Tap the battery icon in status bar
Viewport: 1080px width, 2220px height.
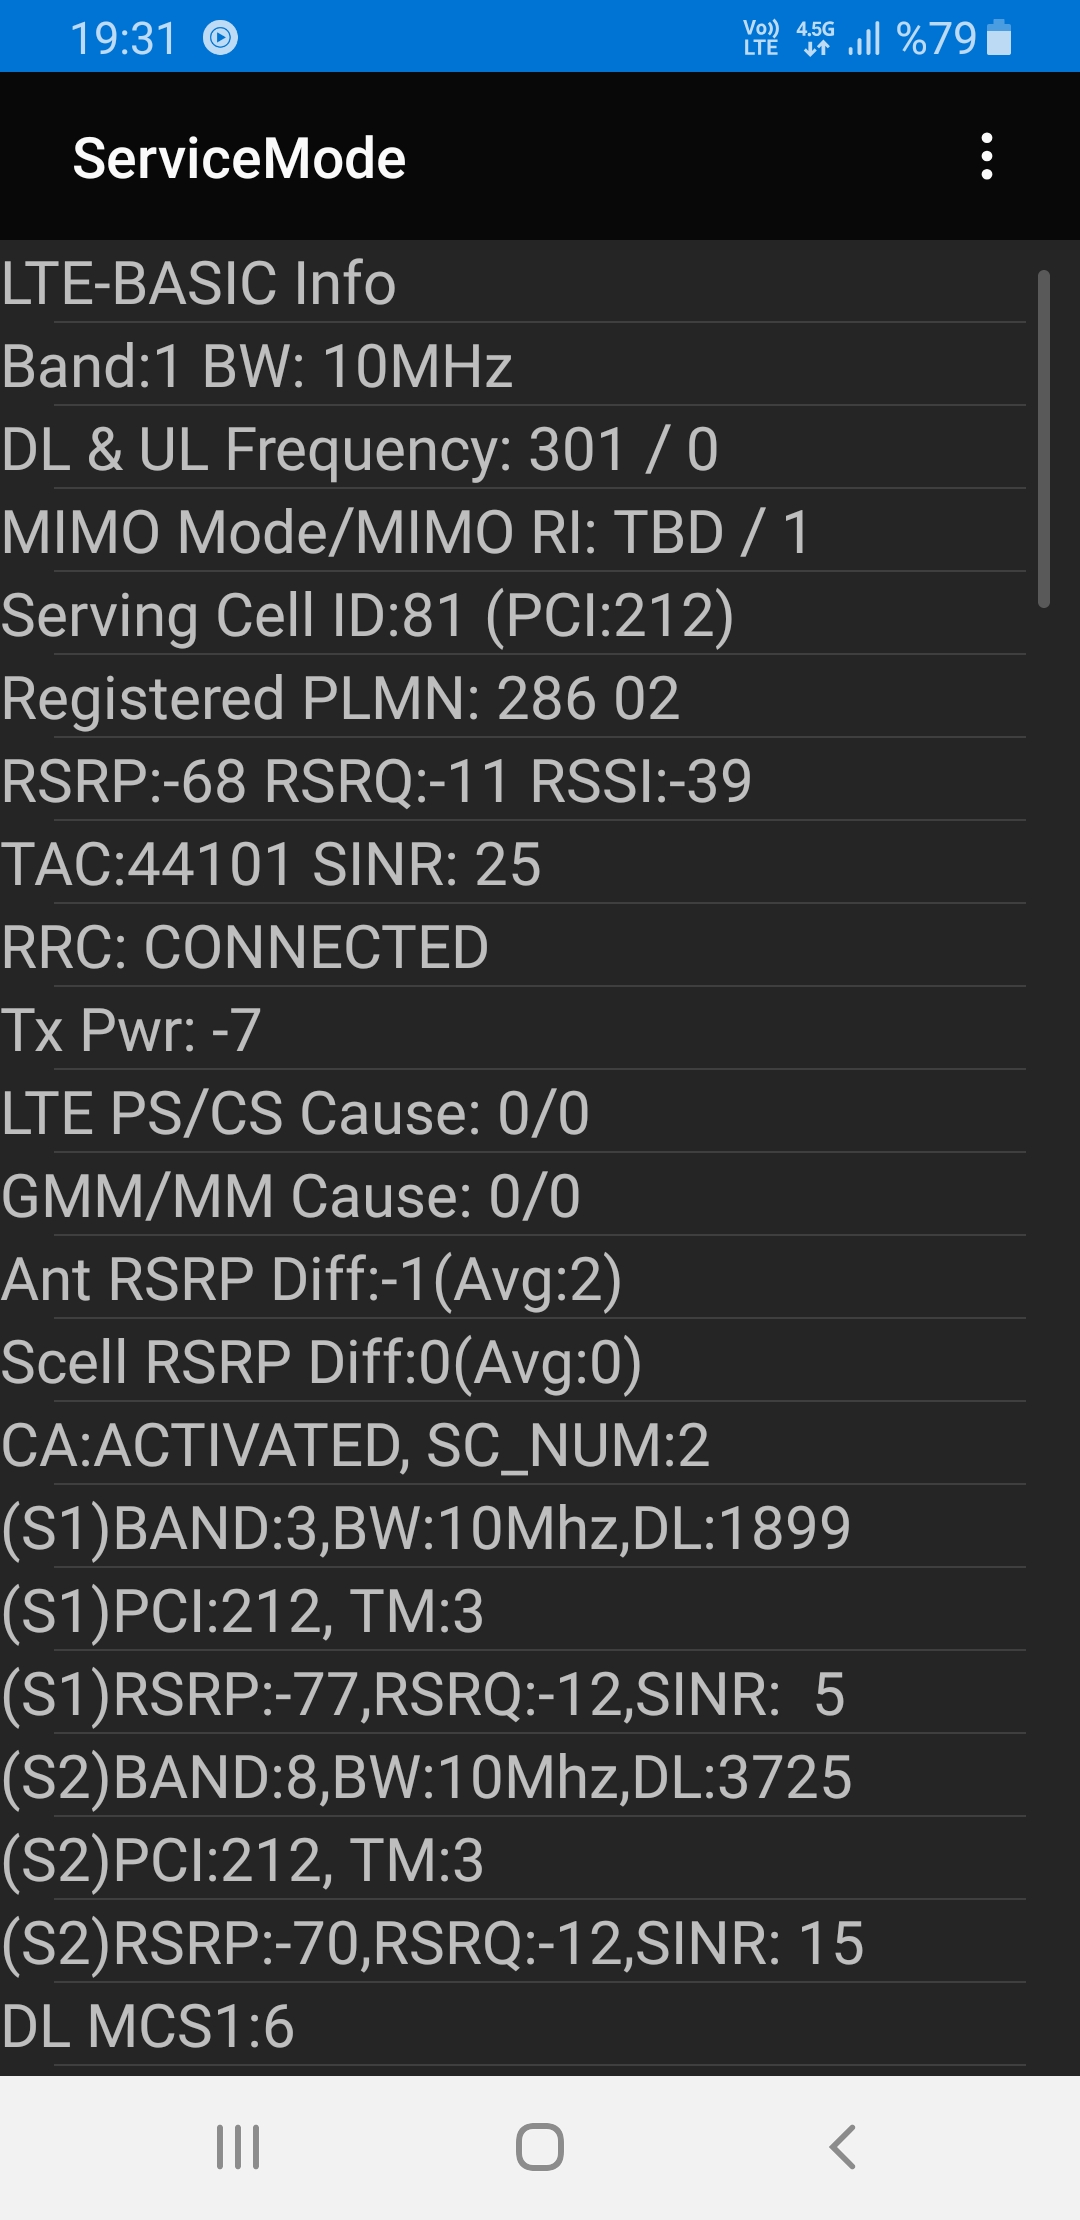[998, 38]
